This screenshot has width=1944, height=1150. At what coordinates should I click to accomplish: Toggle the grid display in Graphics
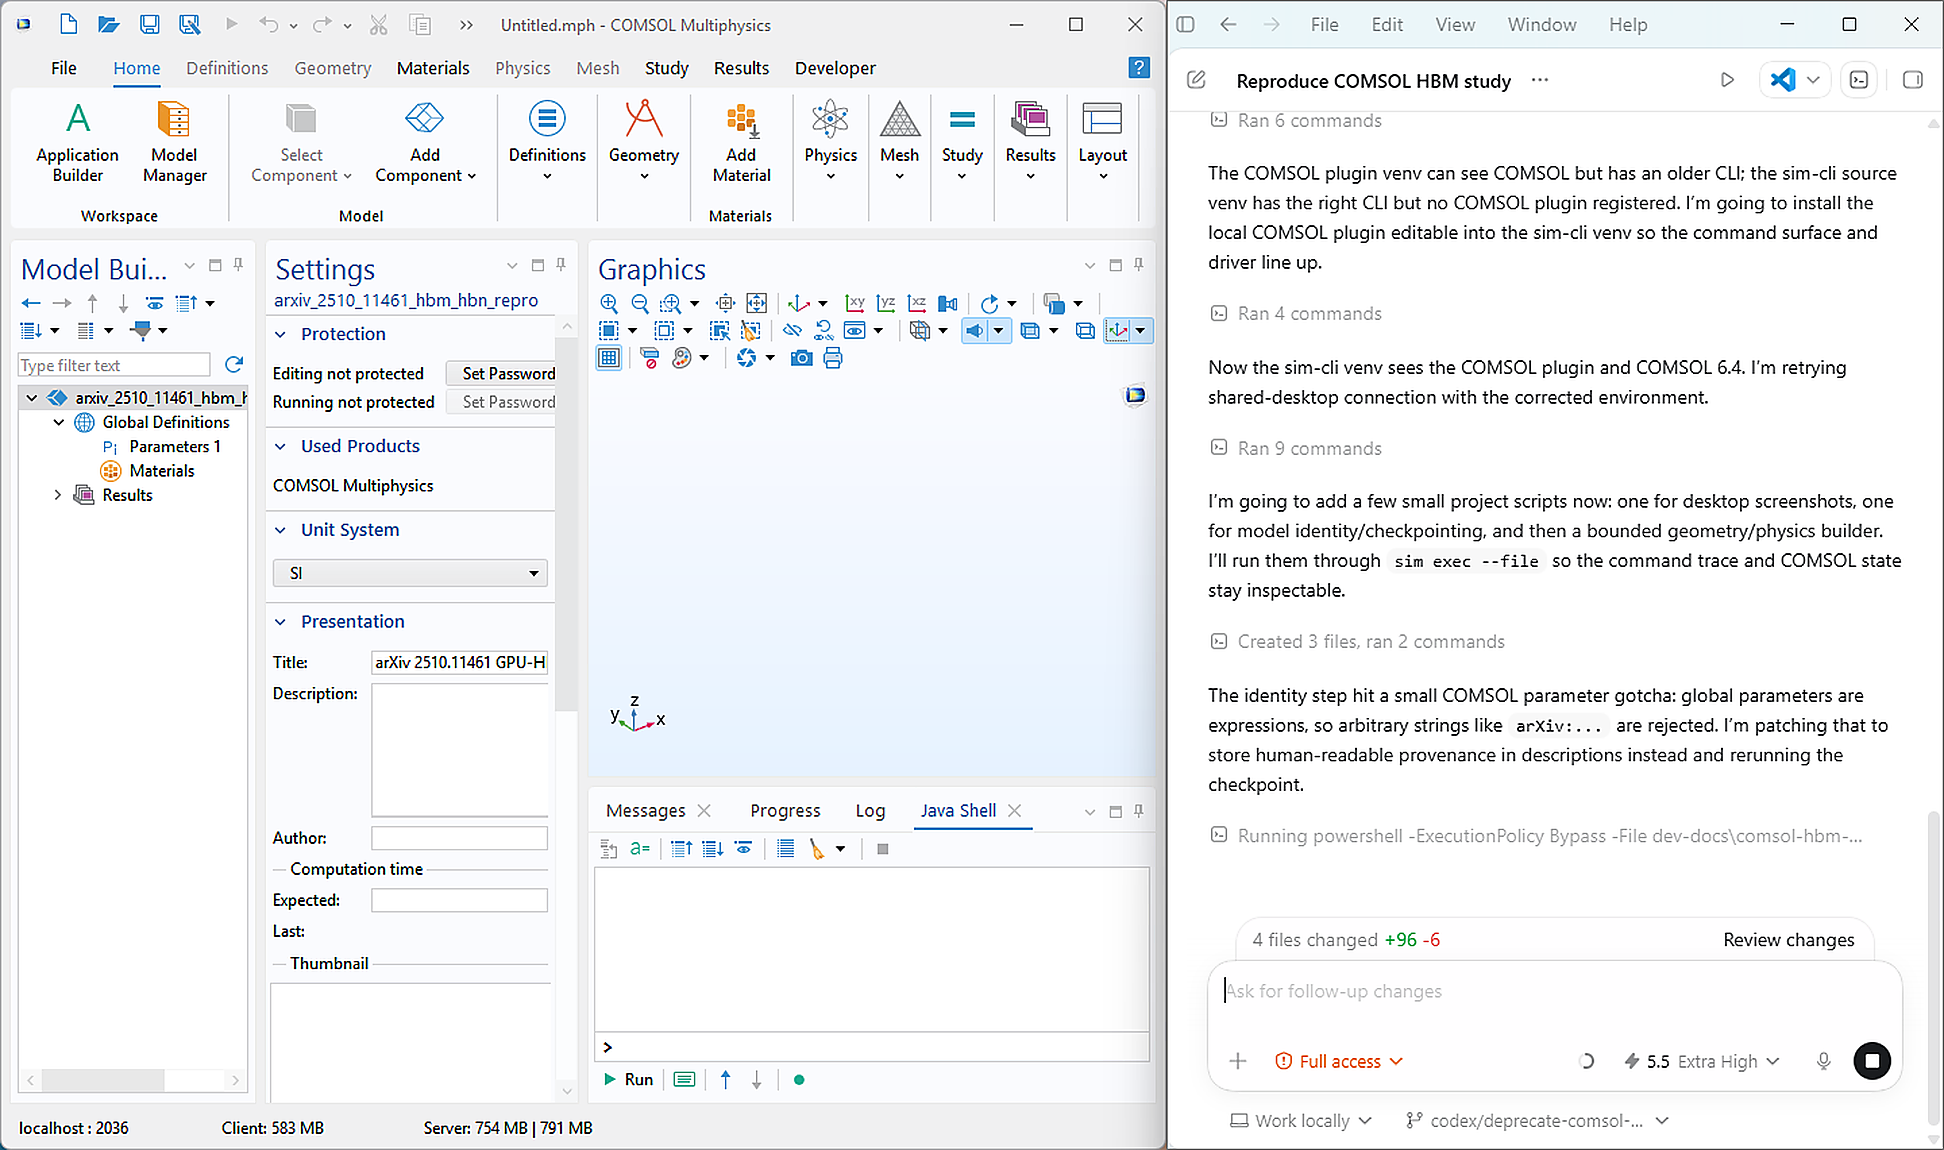tap(609, 358)
